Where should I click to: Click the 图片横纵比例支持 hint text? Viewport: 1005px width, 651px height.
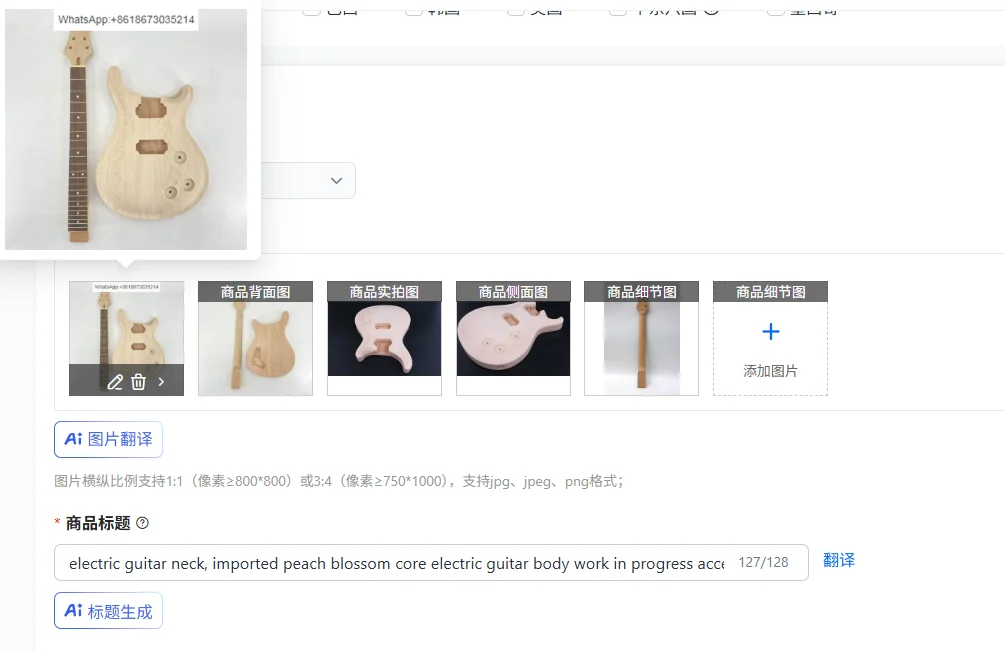coord(338,481)
